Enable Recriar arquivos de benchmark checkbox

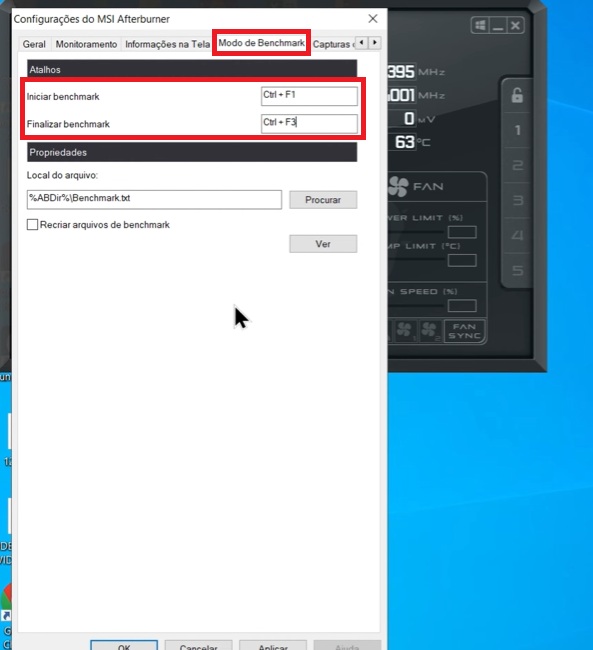32,225
